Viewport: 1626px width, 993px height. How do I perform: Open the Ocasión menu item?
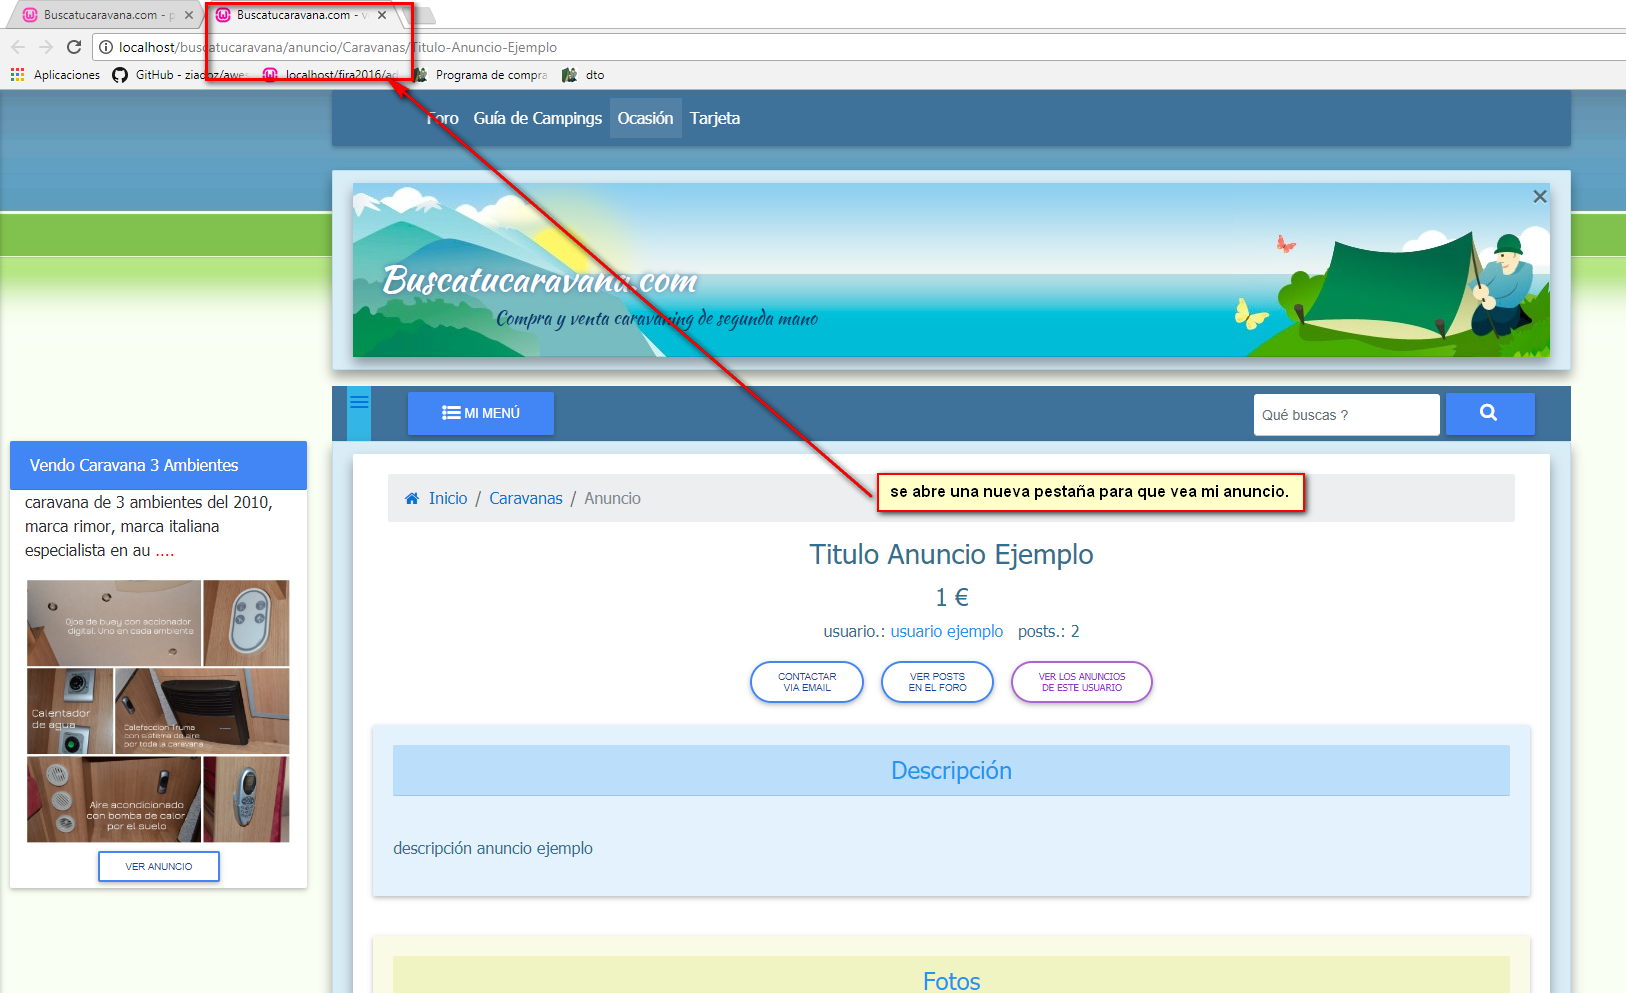tap(645, 118)
